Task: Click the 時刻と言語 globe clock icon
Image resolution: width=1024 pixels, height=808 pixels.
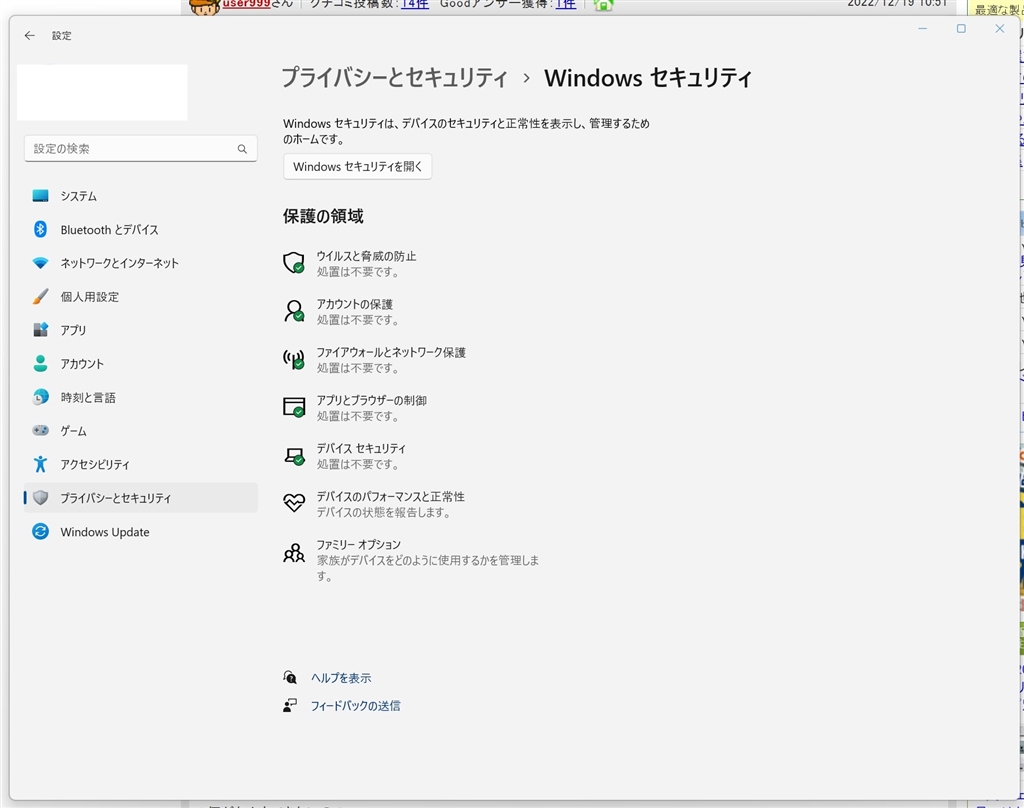Action: 40,397
